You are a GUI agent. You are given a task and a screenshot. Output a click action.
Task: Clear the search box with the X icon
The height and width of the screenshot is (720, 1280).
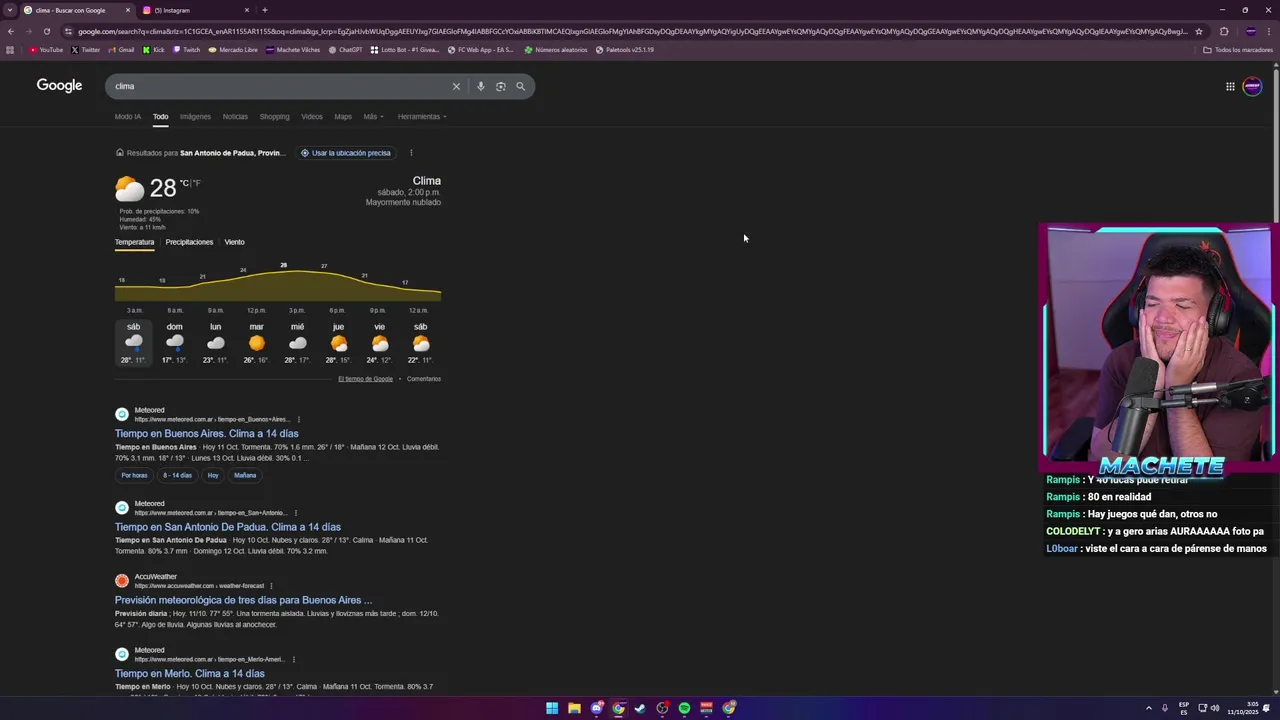pos(456,86)
